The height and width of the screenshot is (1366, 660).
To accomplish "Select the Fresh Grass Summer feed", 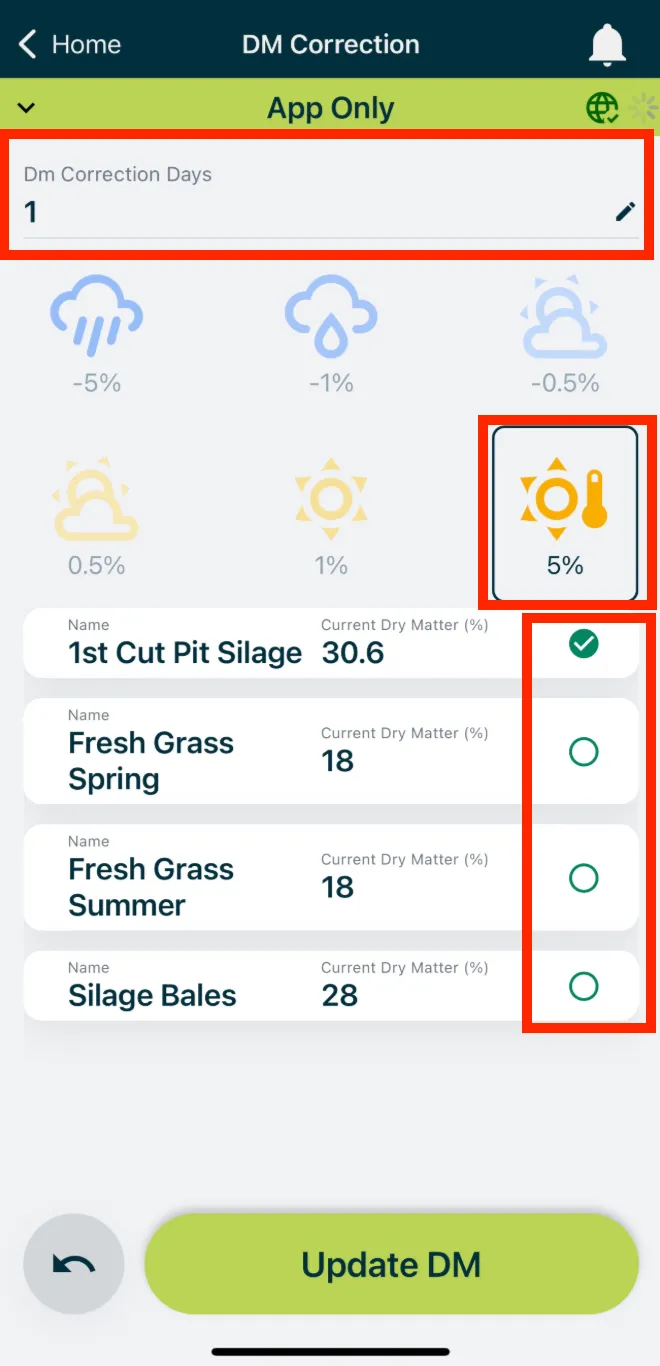I will [585, 878].
